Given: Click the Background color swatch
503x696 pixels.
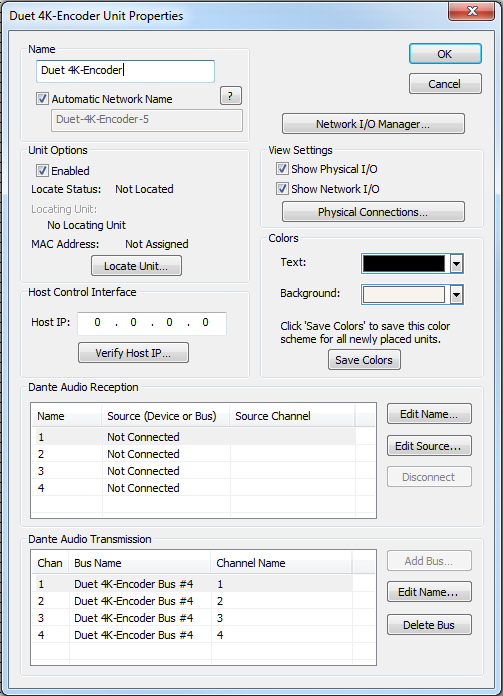Looking at the screenshot, I should 404,295.
